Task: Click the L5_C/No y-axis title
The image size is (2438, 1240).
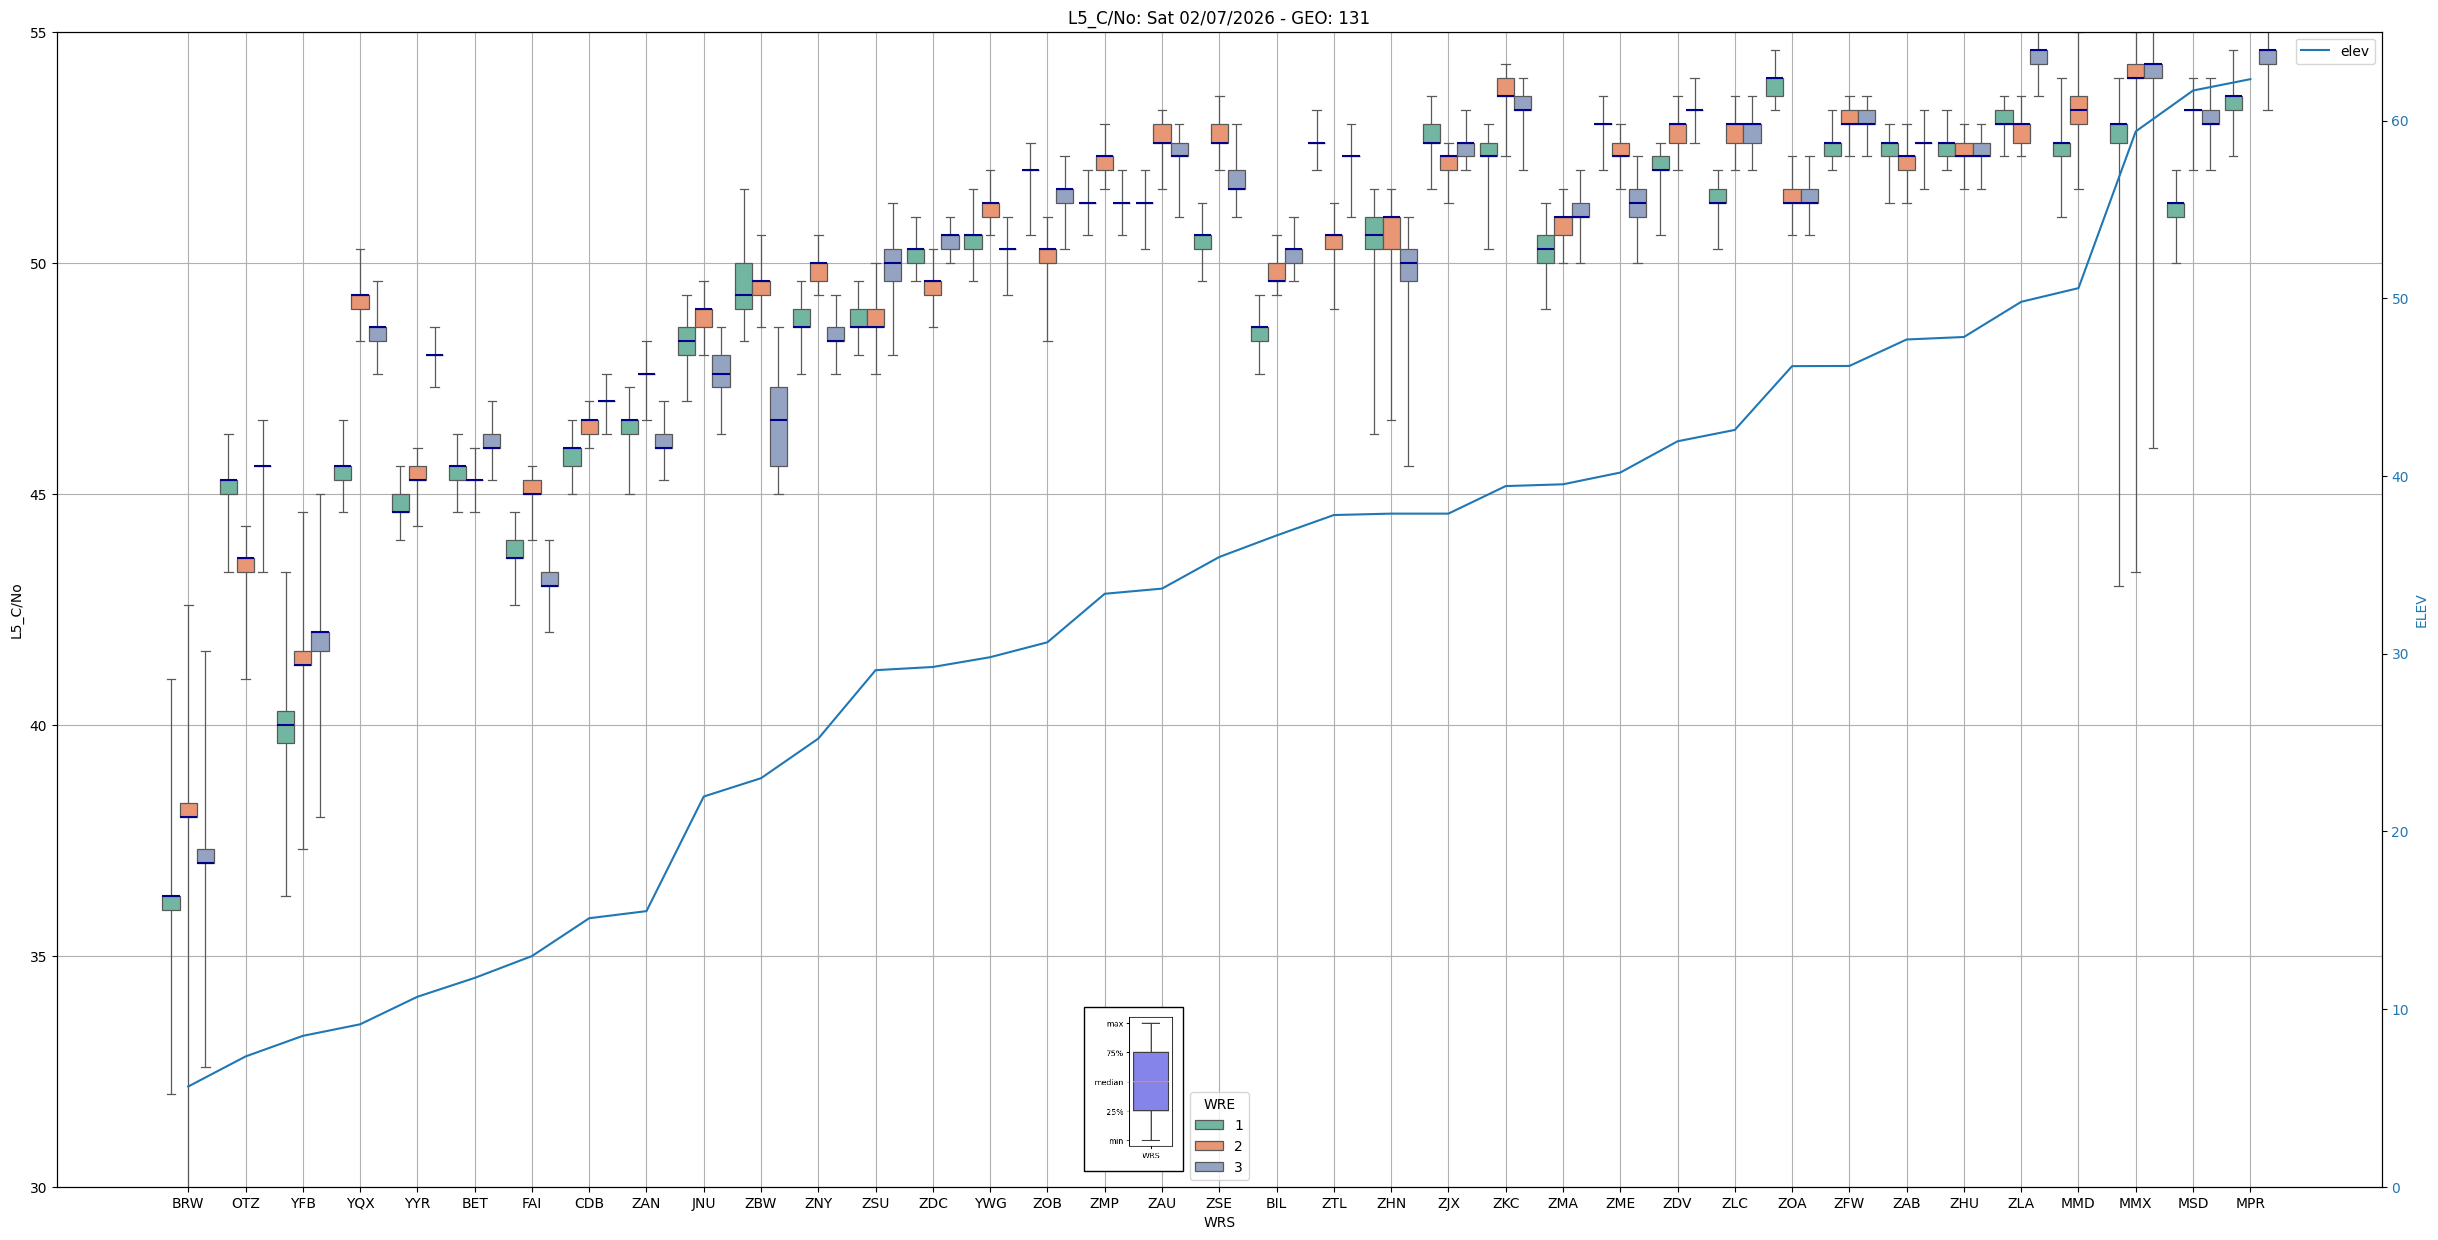Action: tap(16, 611)
